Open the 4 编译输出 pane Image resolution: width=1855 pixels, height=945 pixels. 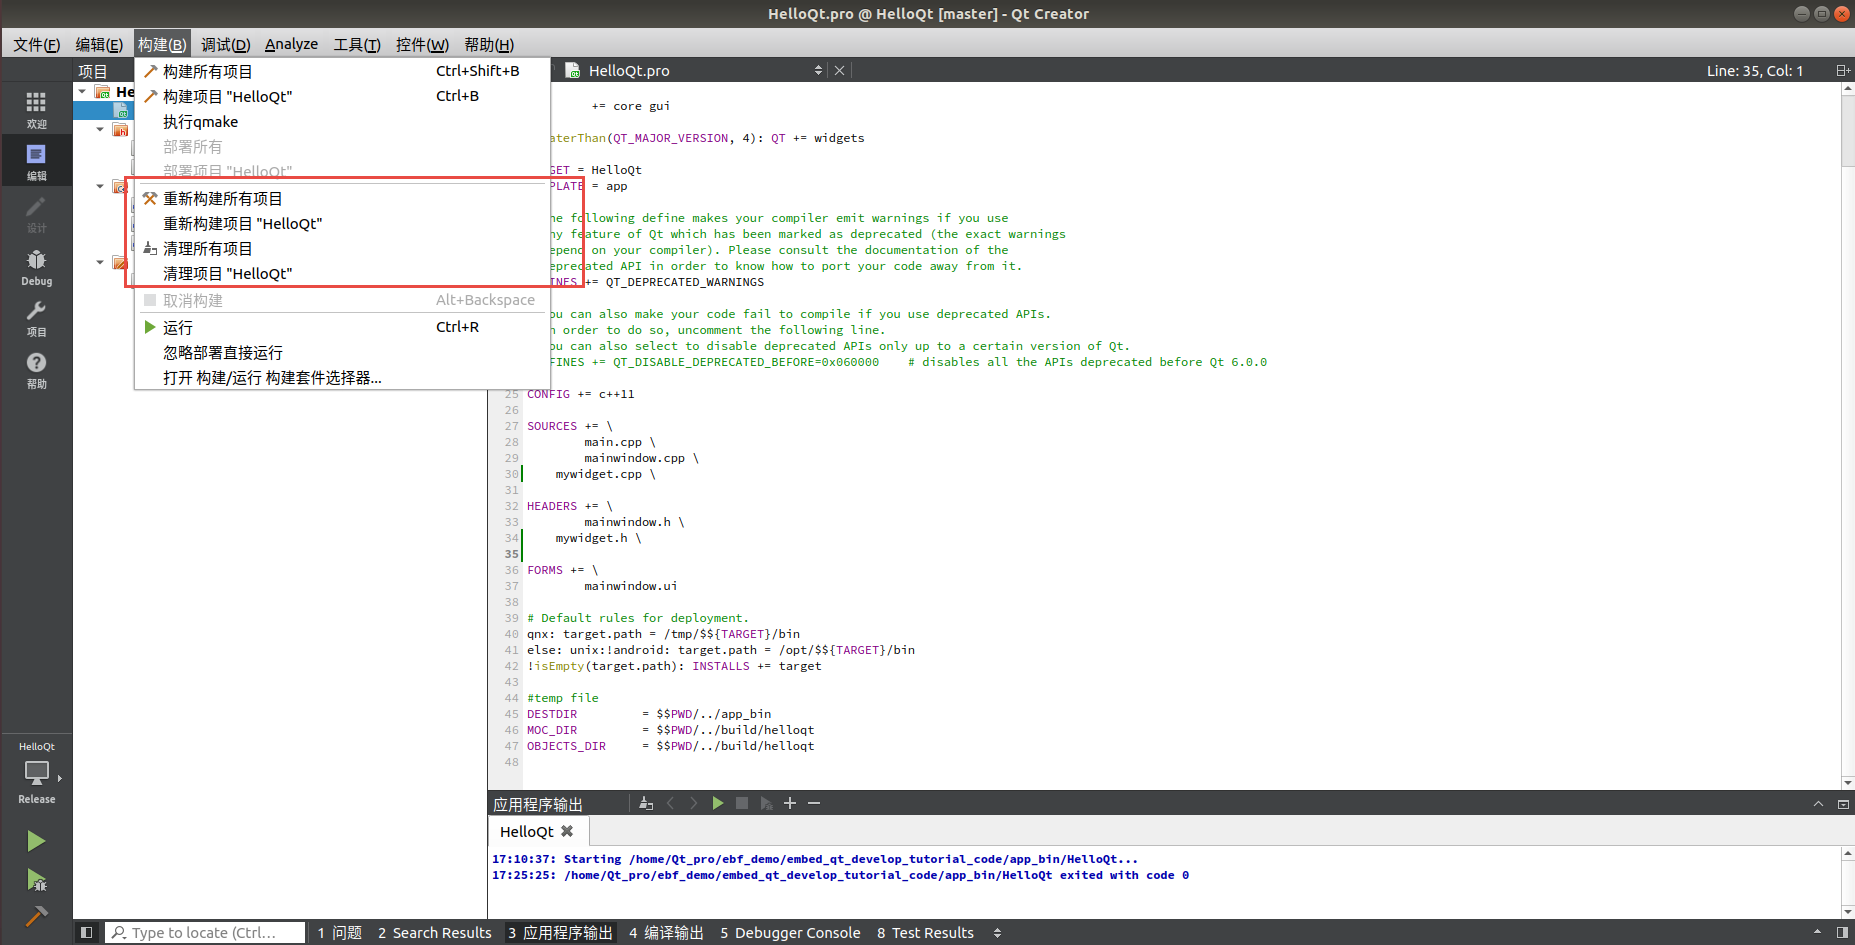[666, 933]
